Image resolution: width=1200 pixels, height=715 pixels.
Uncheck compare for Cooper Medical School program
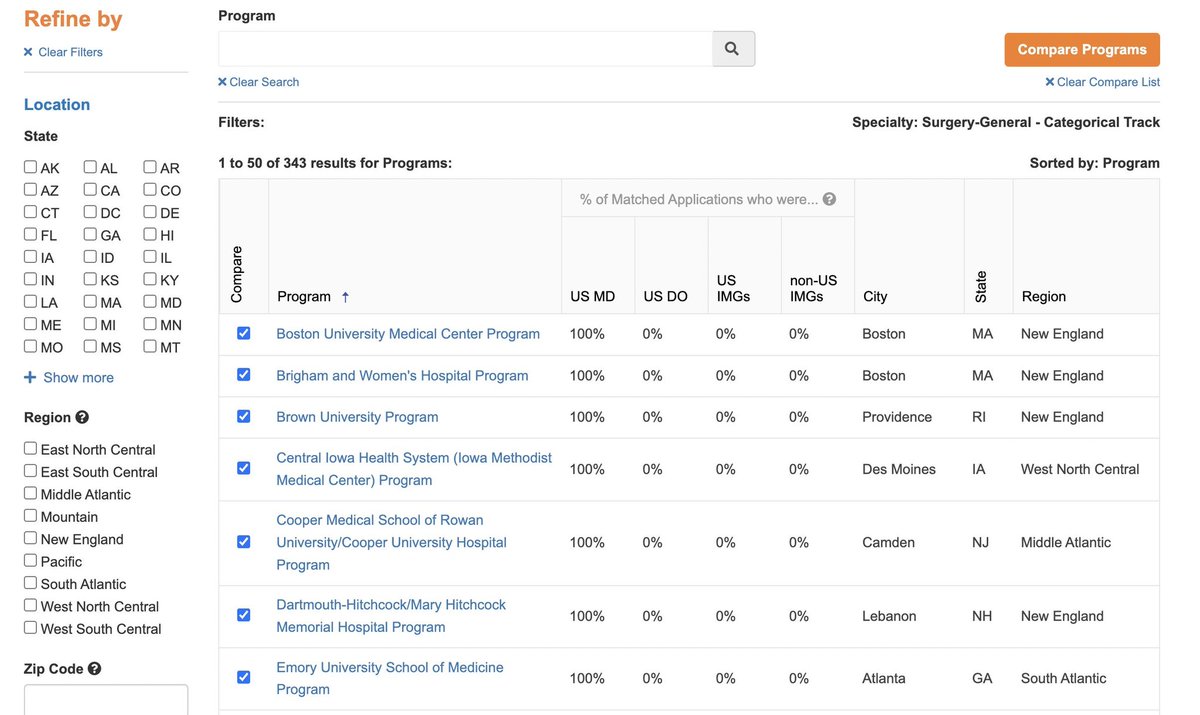(244, 541)
